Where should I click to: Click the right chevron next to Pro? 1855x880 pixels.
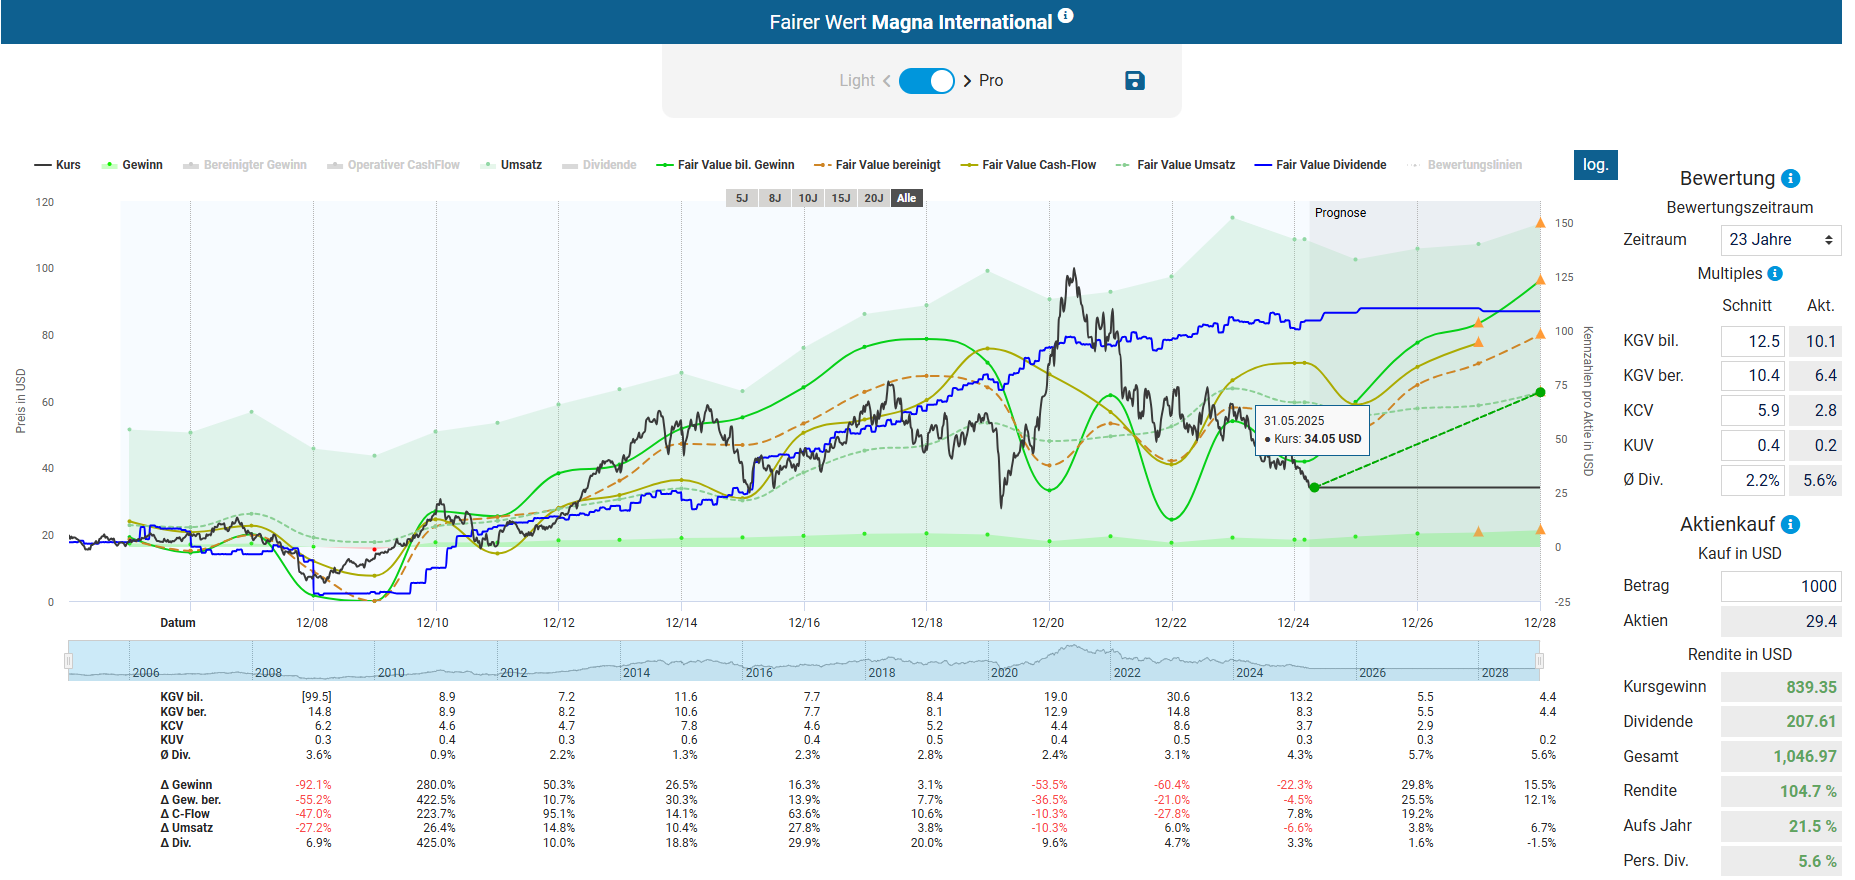coord(967,81)
